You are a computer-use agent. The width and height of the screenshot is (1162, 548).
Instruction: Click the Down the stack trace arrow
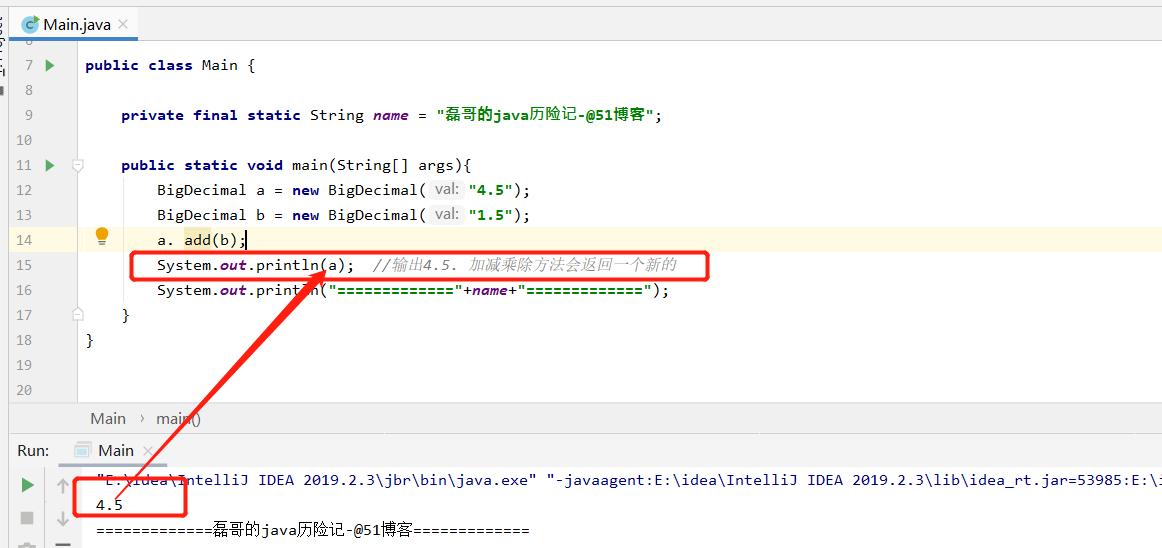coord(63,519)
